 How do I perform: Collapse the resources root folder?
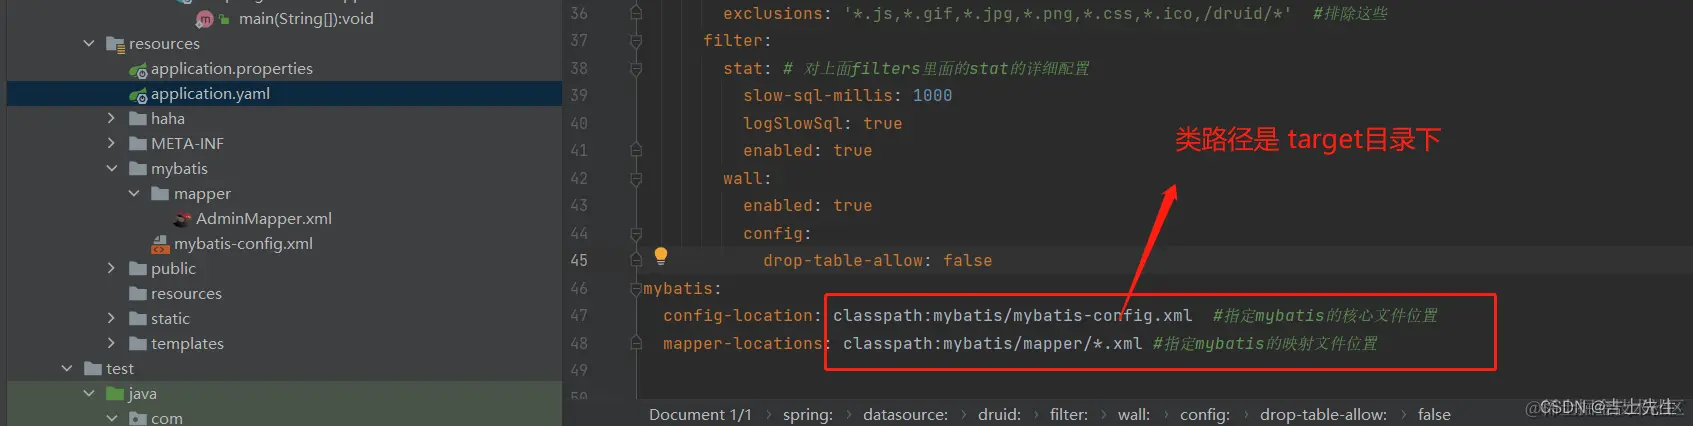click(x=89, y=44)
